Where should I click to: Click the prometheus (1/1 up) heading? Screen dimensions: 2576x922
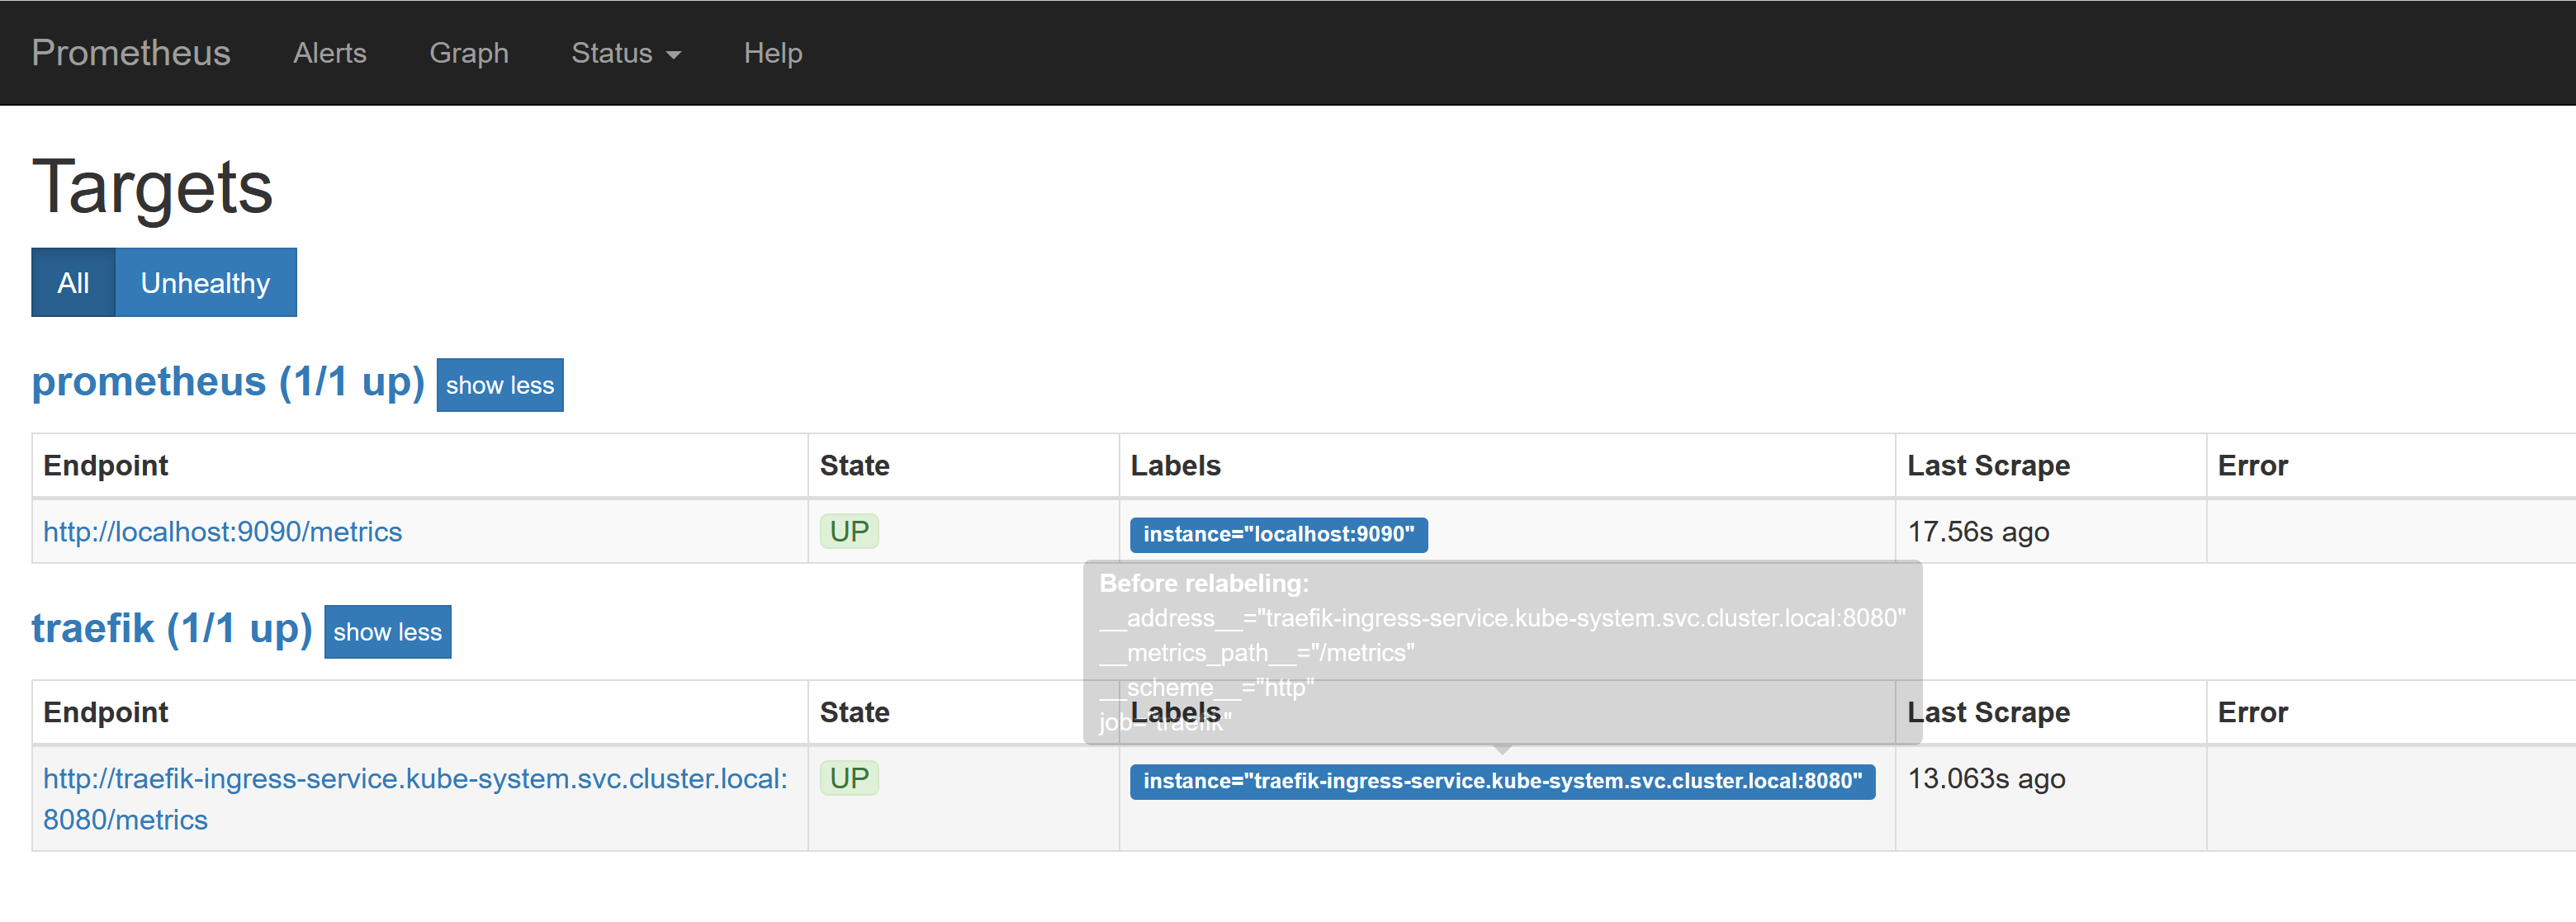pyautogui.click(x=228, y=382)
